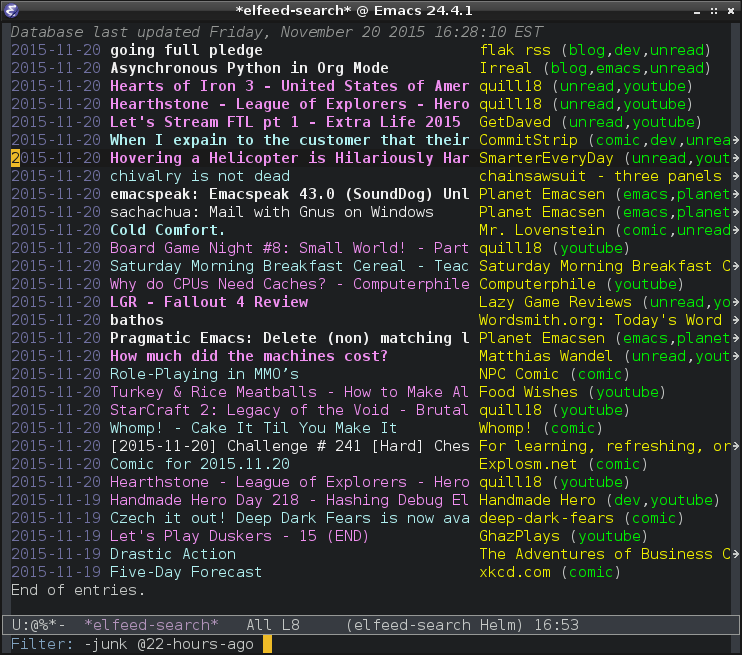Image resolution: width=742 pixels, height=655 pixels.
Task: Click 'LGR - Fallout 4 Review' entry
Action: [x=209, y=302]
